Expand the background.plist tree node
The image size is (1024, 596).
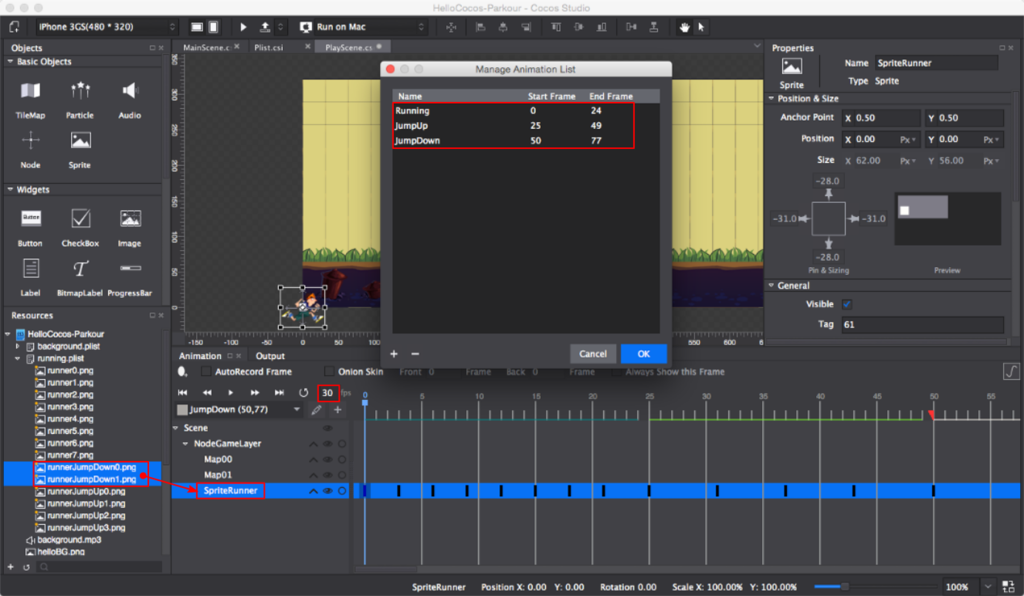18,346
